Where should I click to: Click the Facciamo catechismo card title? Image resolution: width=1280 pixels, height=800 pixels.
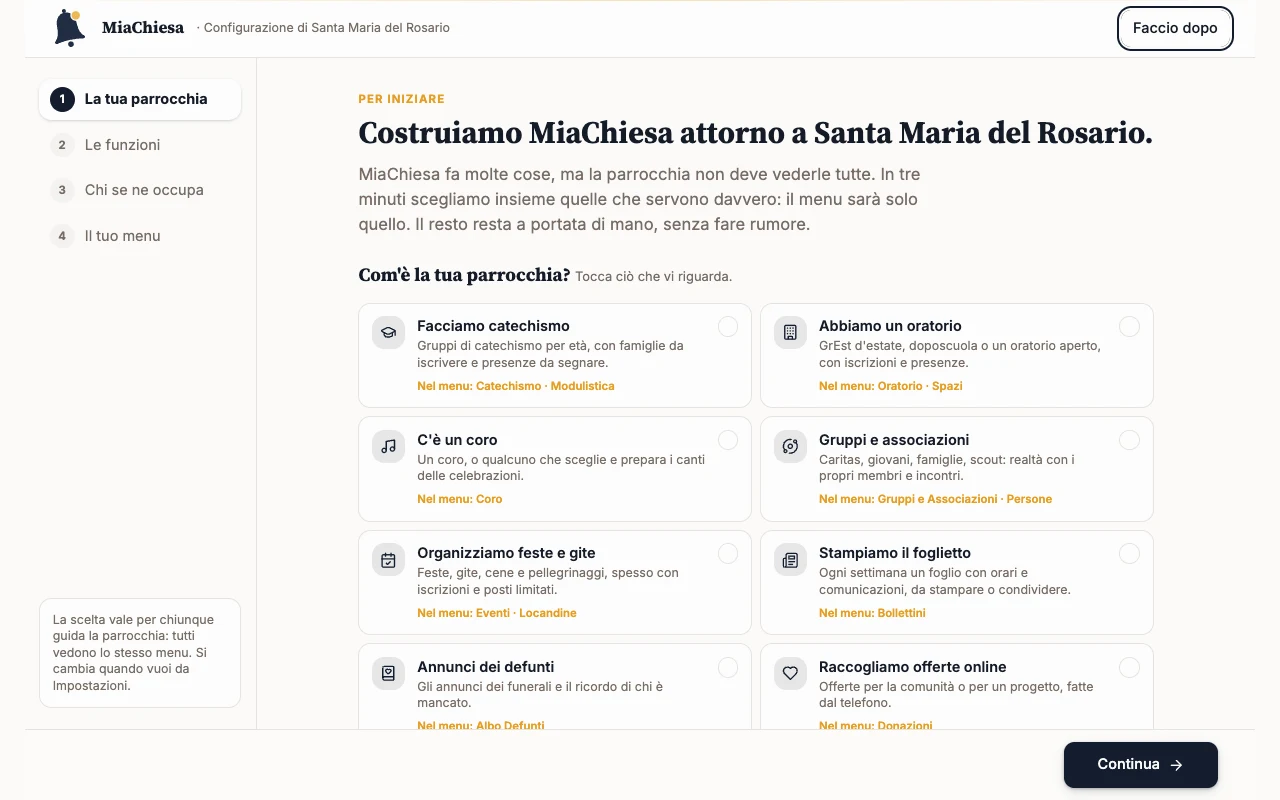coord(493,326)
